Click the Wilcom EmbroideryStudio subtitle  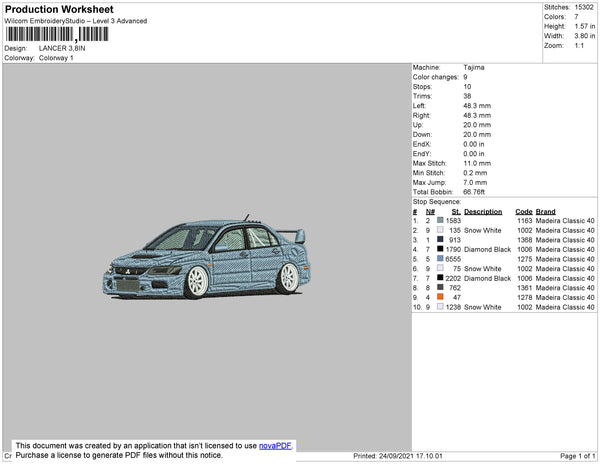(75, 21)
